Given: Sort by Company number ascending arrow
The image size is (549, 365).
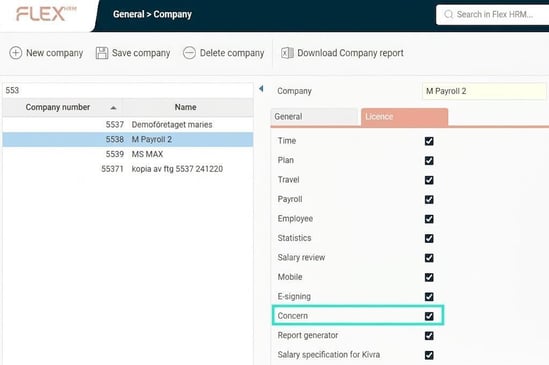Looking at the screenshot, I should [113, 108].
